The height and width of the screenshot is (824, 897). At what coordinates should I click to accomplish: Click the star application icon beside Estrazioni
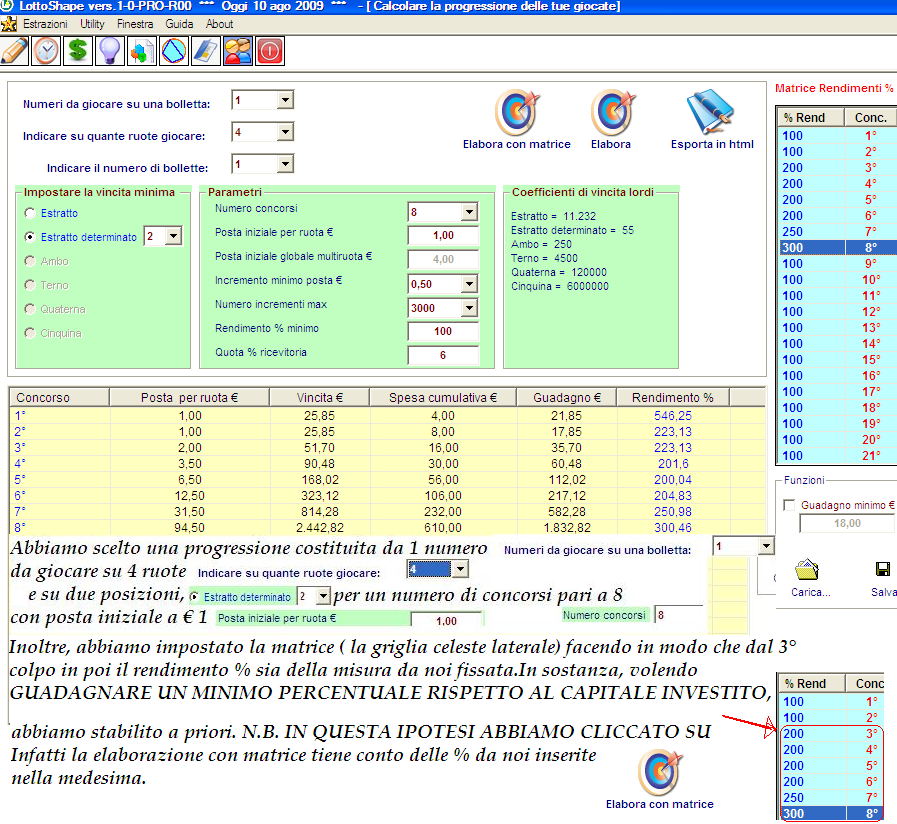coord(9,24)
